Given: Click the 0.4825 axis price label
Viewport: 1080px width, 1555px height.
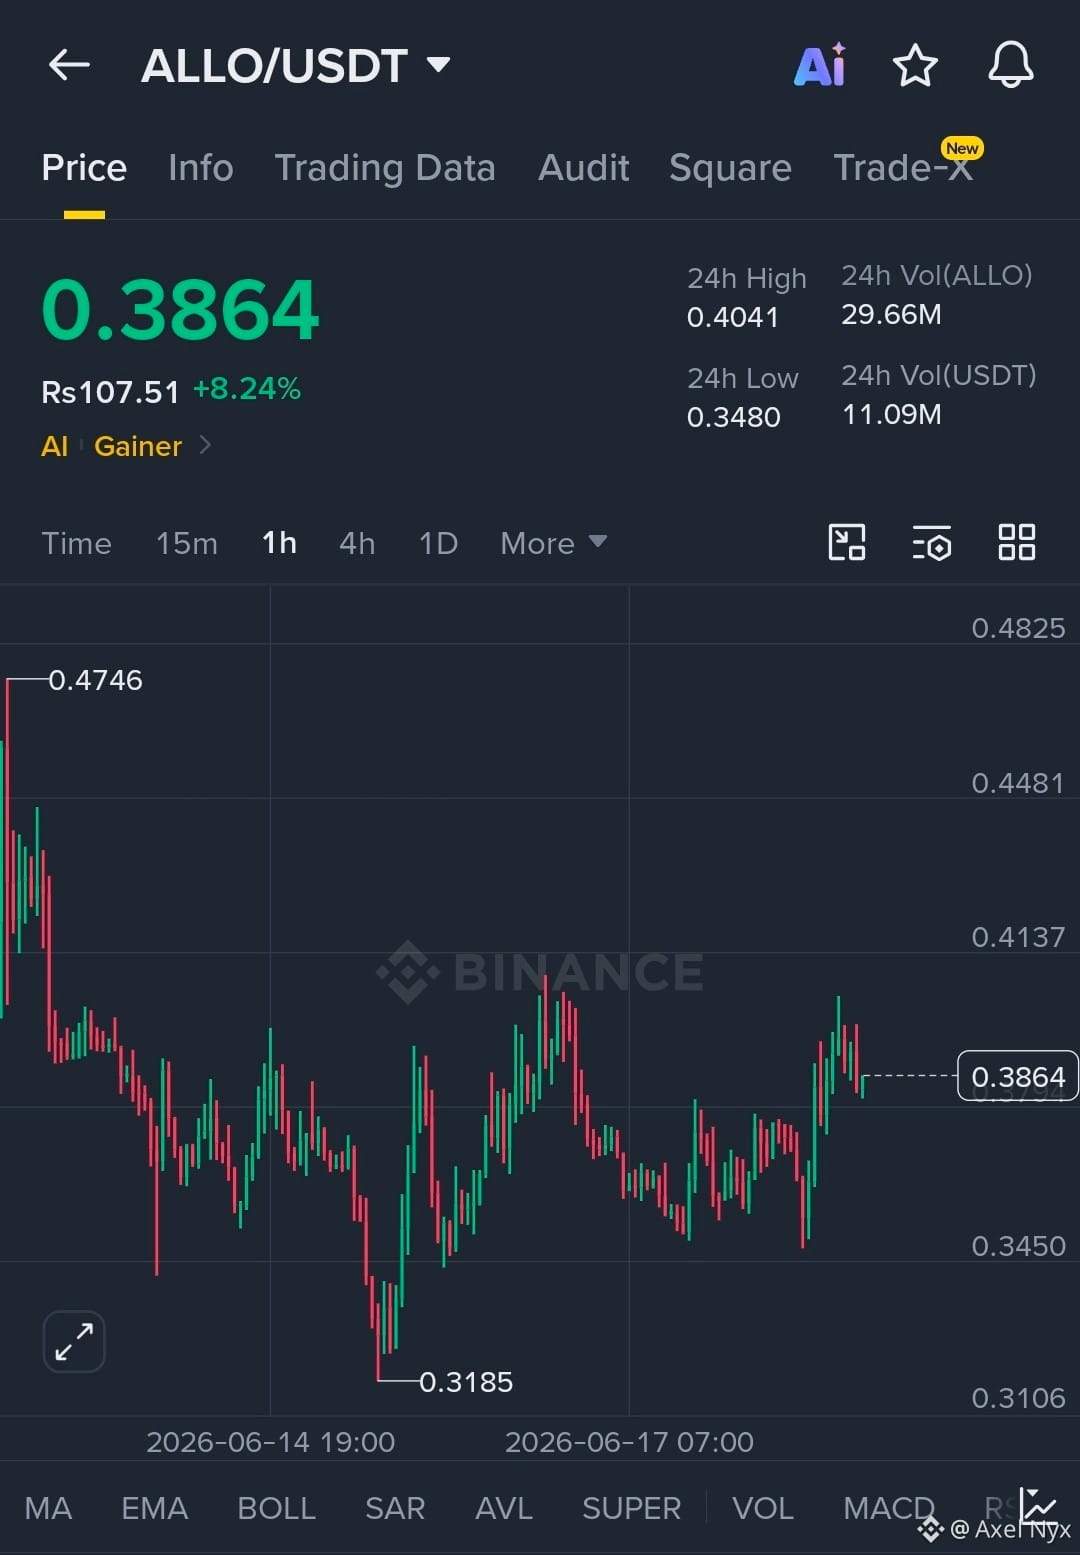Looking at the screenshot, I should tap(1018, 628).
